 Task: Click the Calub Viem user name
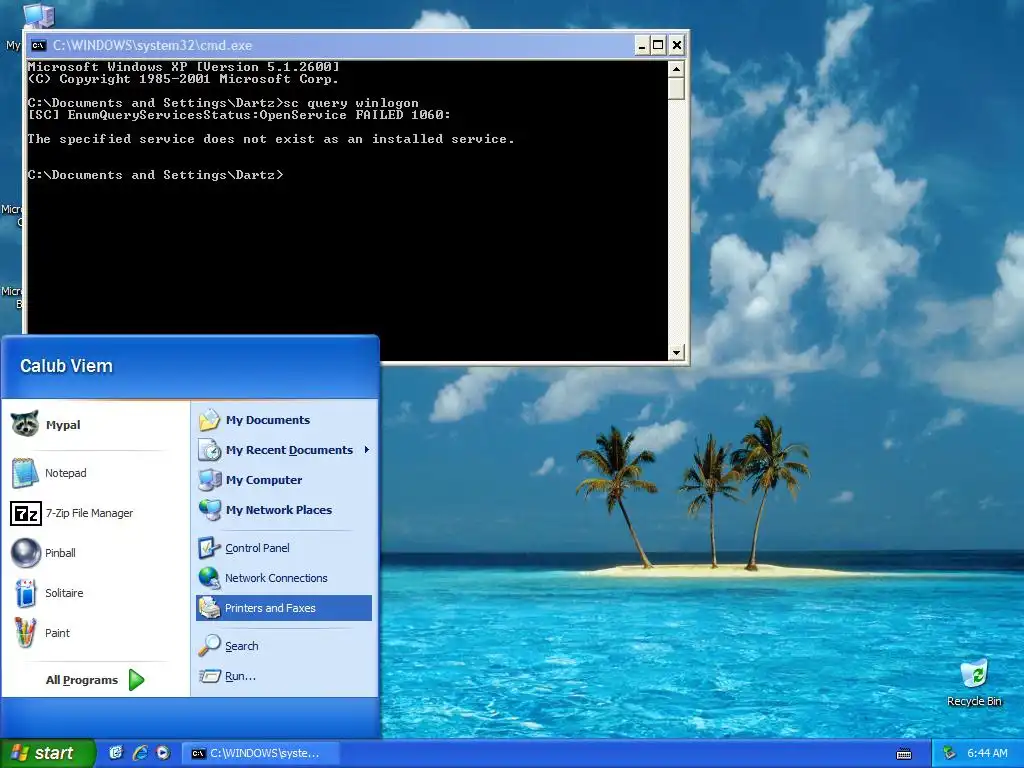pos(66,366)
